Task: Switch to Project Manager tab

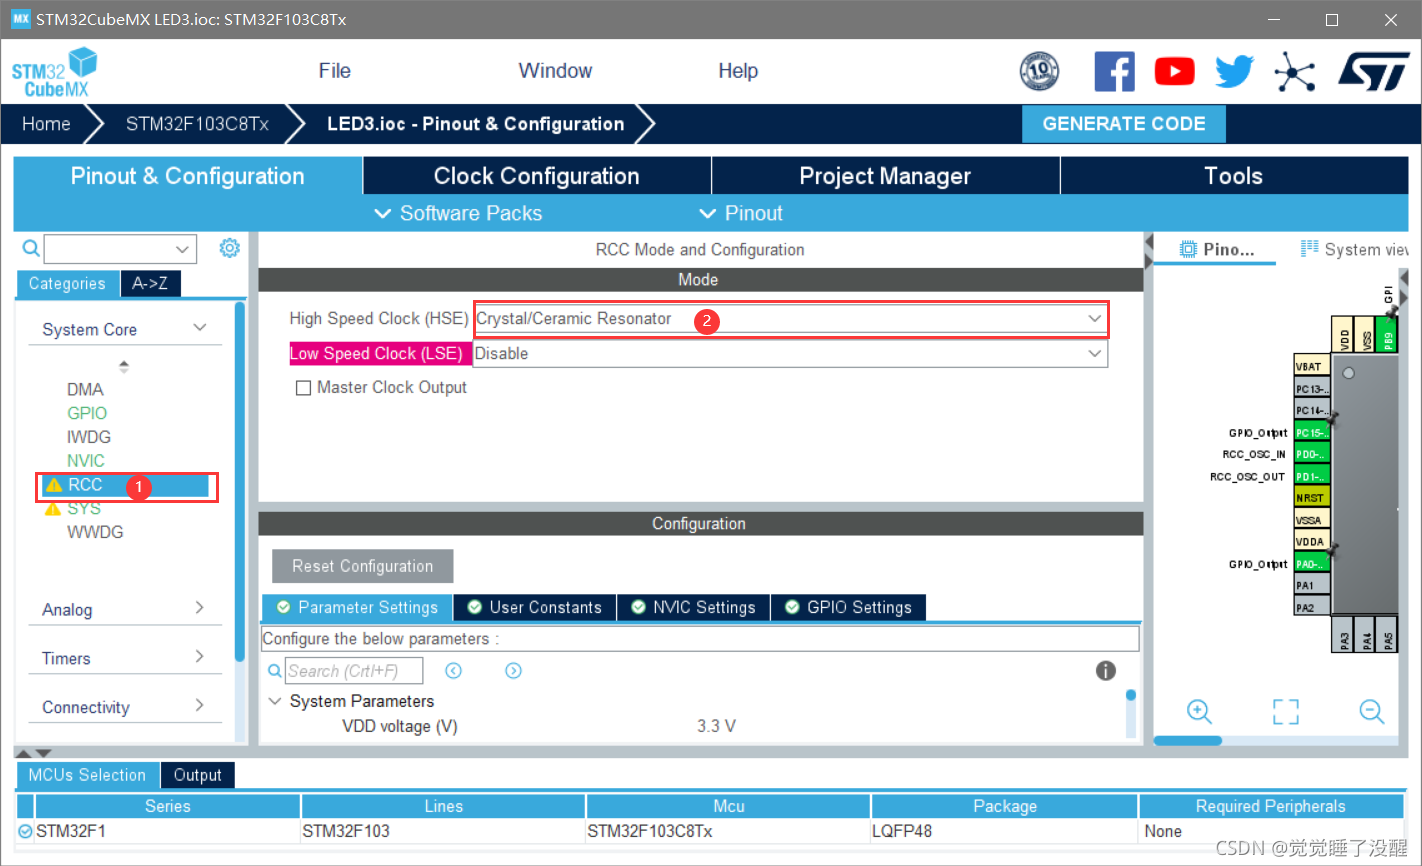Action: tap(885, 176)
